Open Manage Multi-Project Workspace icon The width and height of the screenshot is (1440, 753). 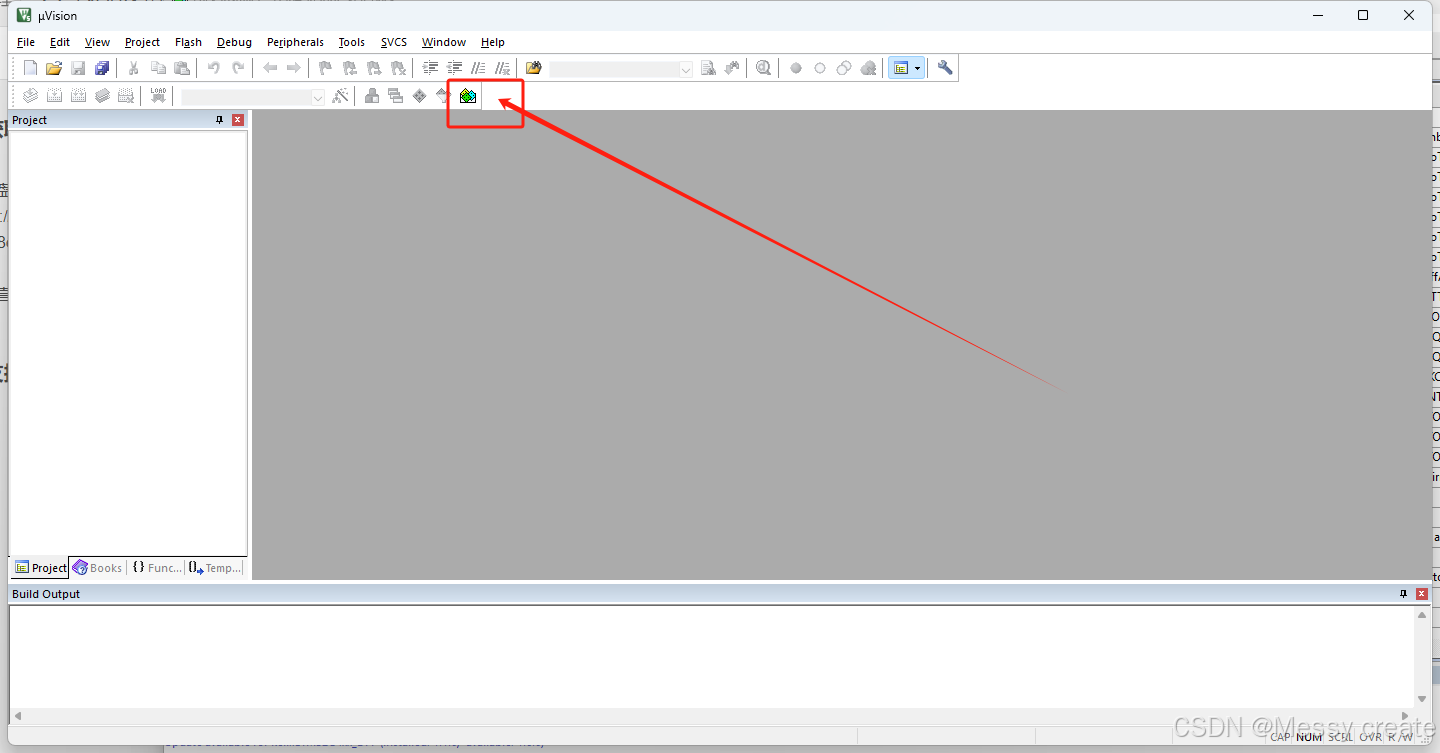395,96
